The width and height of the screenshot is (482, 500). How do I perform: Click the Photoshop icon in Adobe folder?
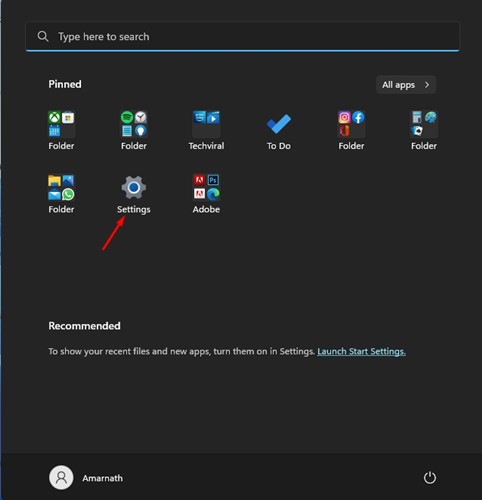(x=213, y=180)
